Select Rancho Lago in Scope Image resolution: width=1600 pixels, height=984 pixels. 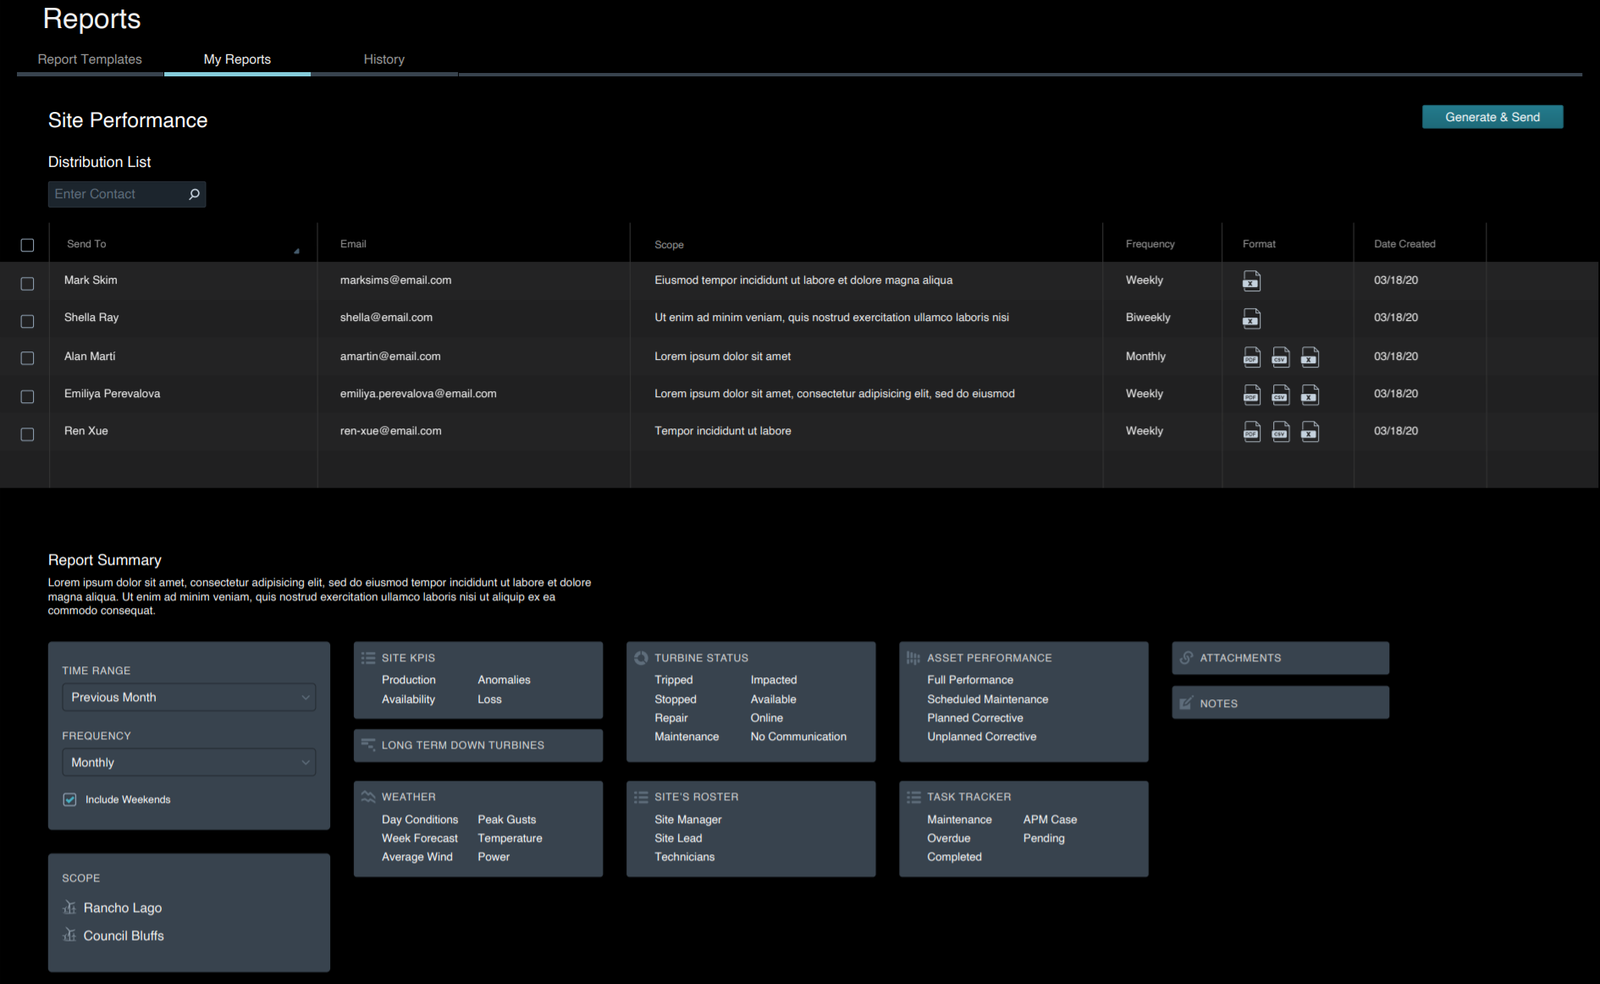(123, 908)
